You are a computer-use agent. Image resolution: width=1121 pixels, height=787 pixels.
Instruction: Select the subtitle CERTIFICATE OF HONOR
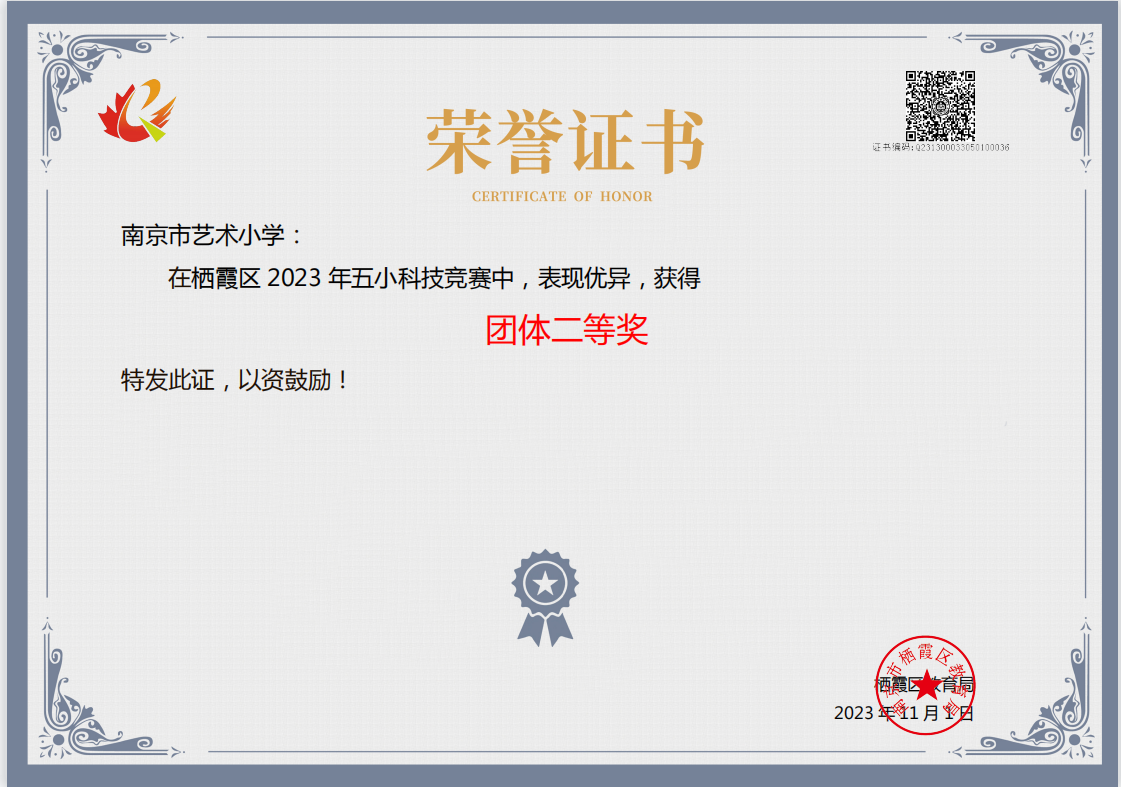point(562,197)
